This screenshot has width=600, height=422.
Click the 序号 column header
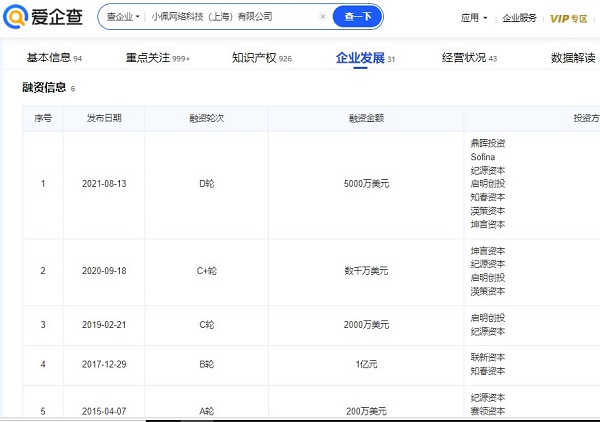point(43,118)
